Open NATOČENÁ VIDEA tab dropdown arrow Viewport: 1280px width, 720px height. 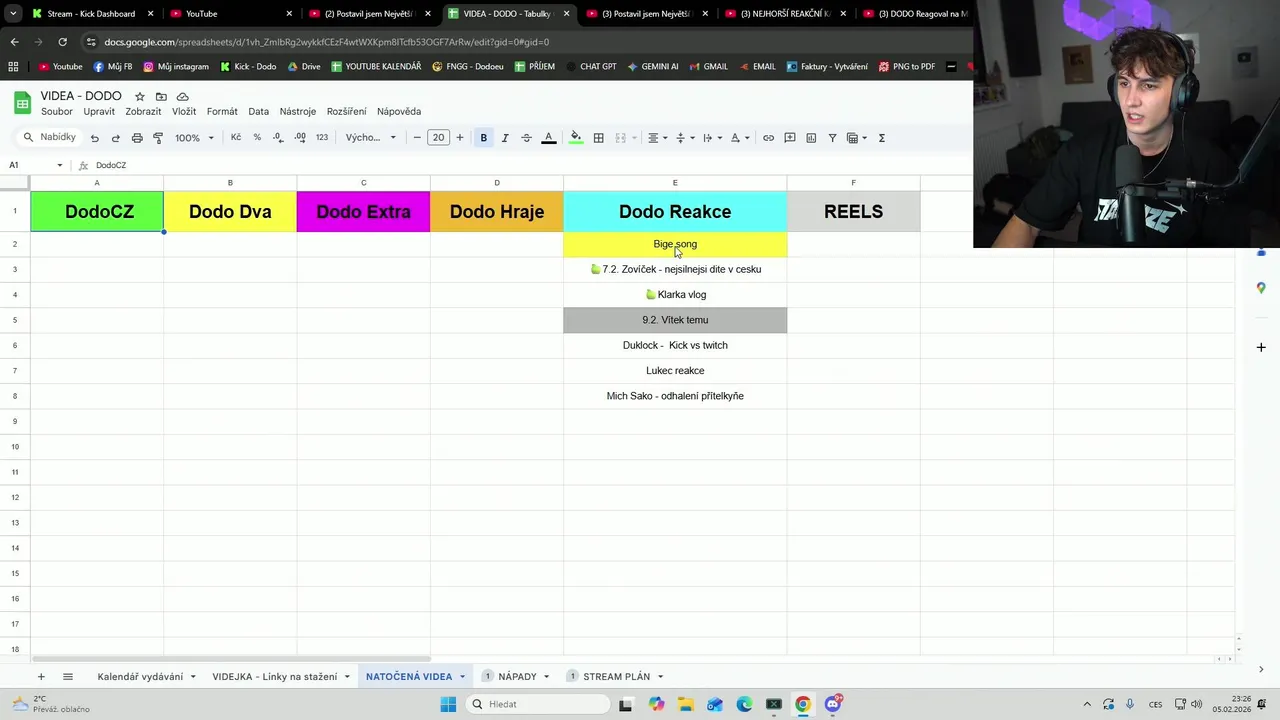click(462, 677)
